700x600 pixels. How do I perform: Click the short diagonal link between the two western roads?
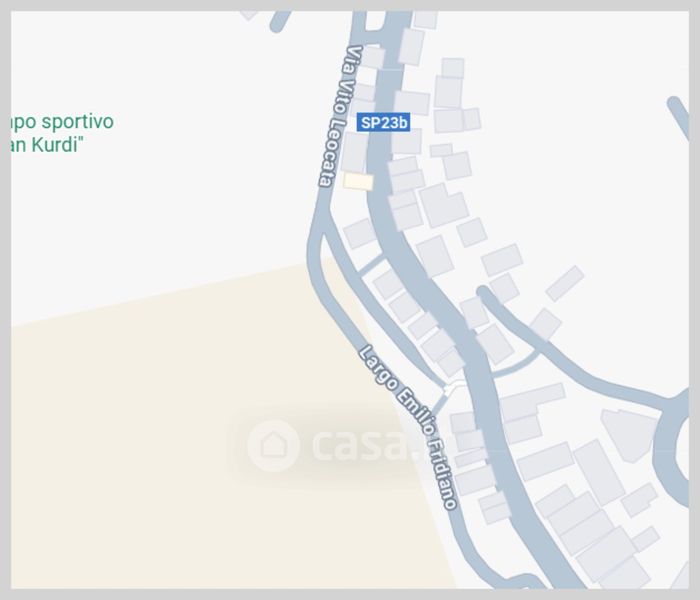coord(371,265)
